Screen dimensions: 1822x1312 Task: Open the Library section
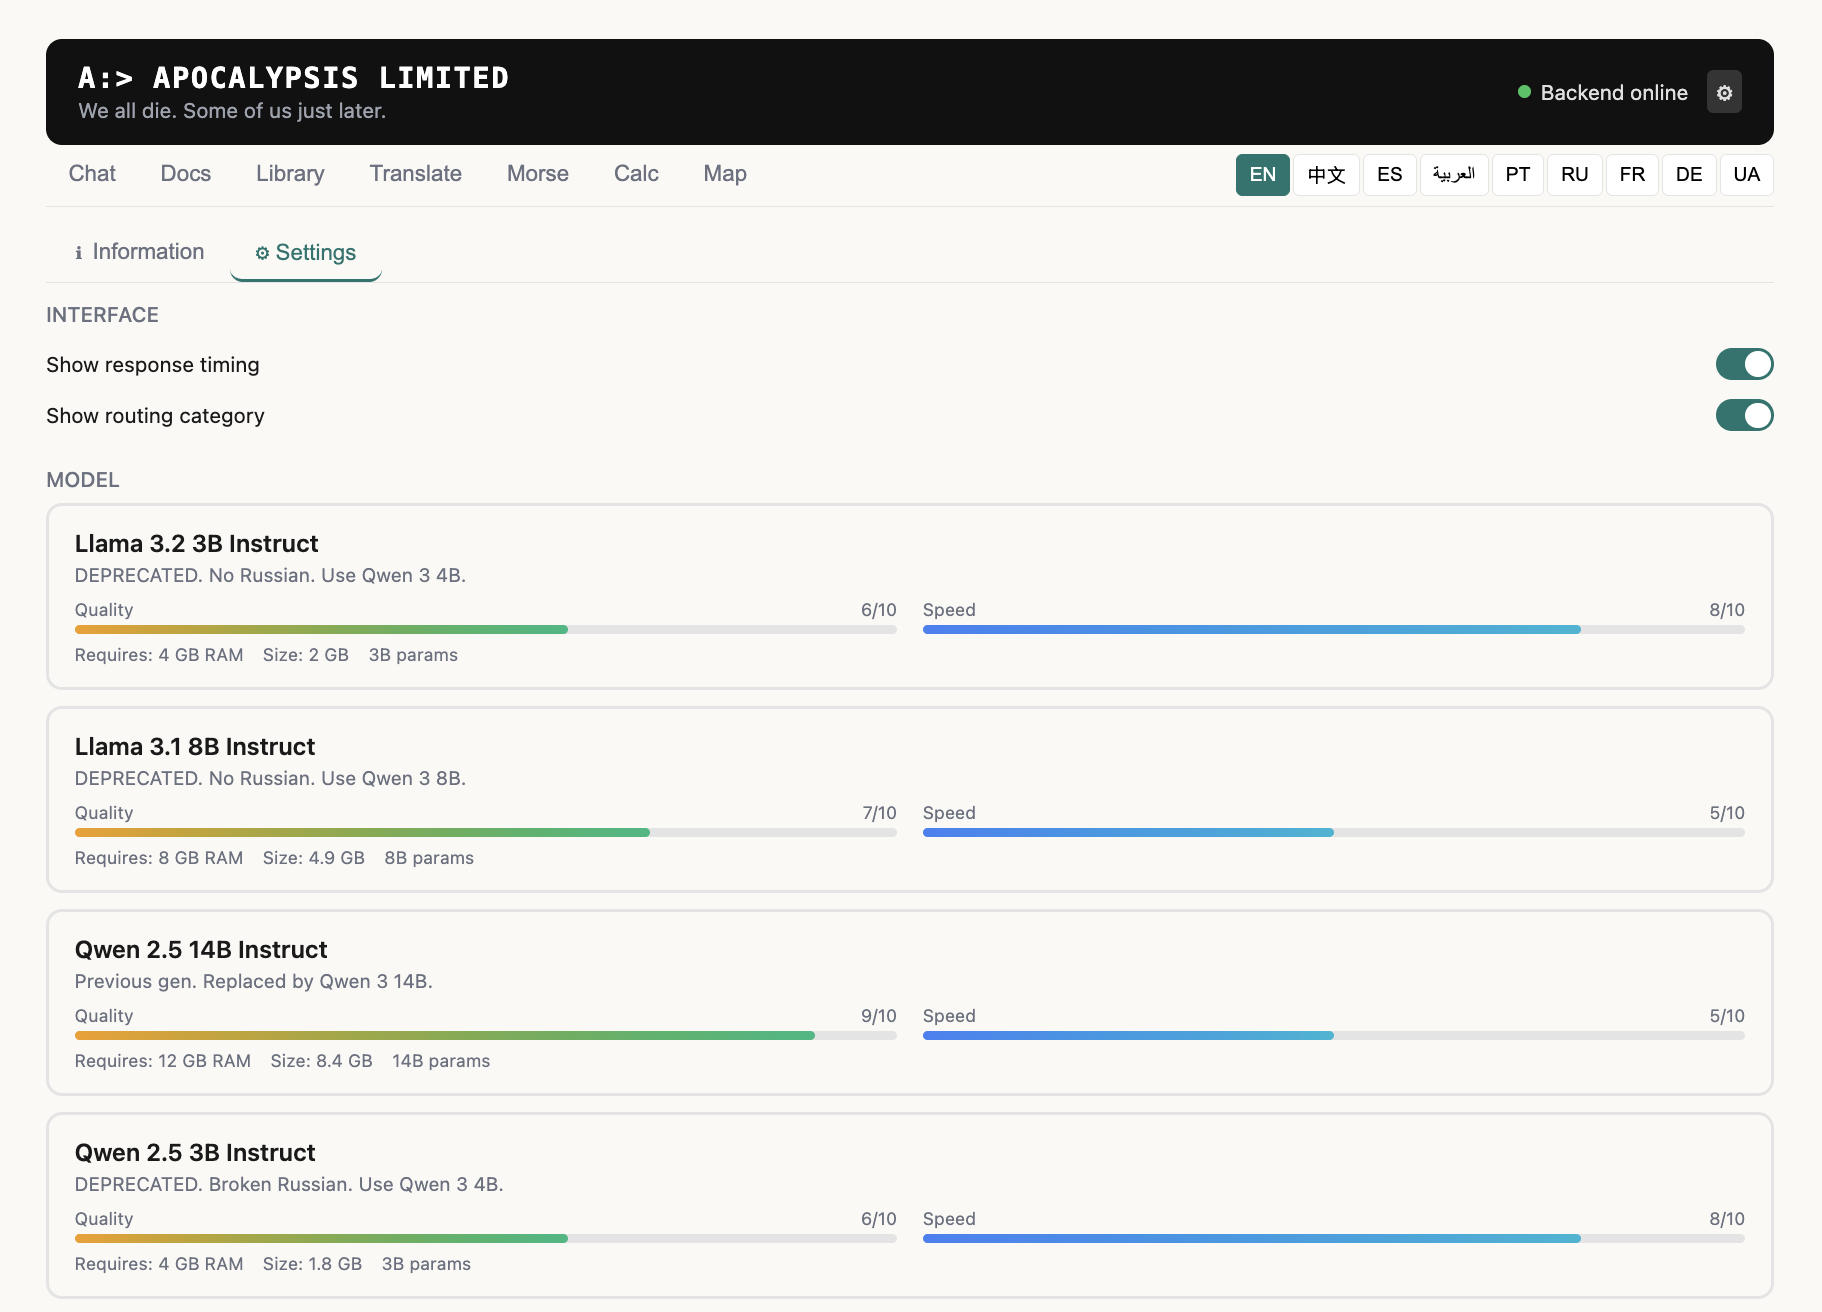pos(289,173)
